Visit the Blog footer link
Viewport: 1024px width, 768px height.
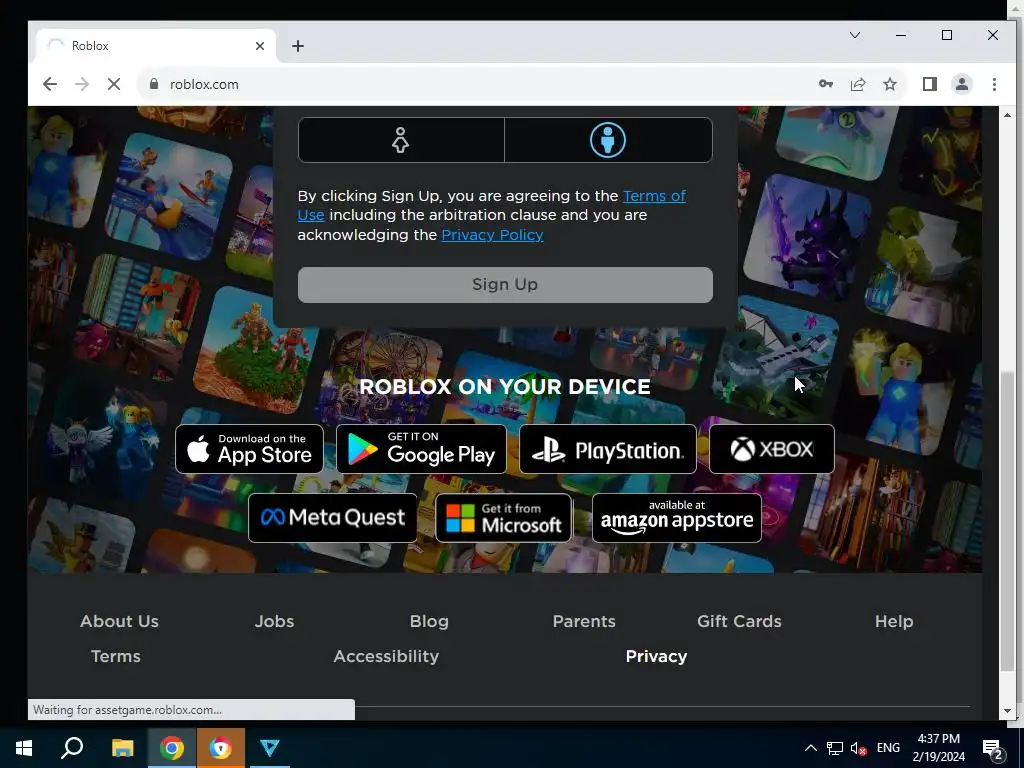tap(429, 621)
